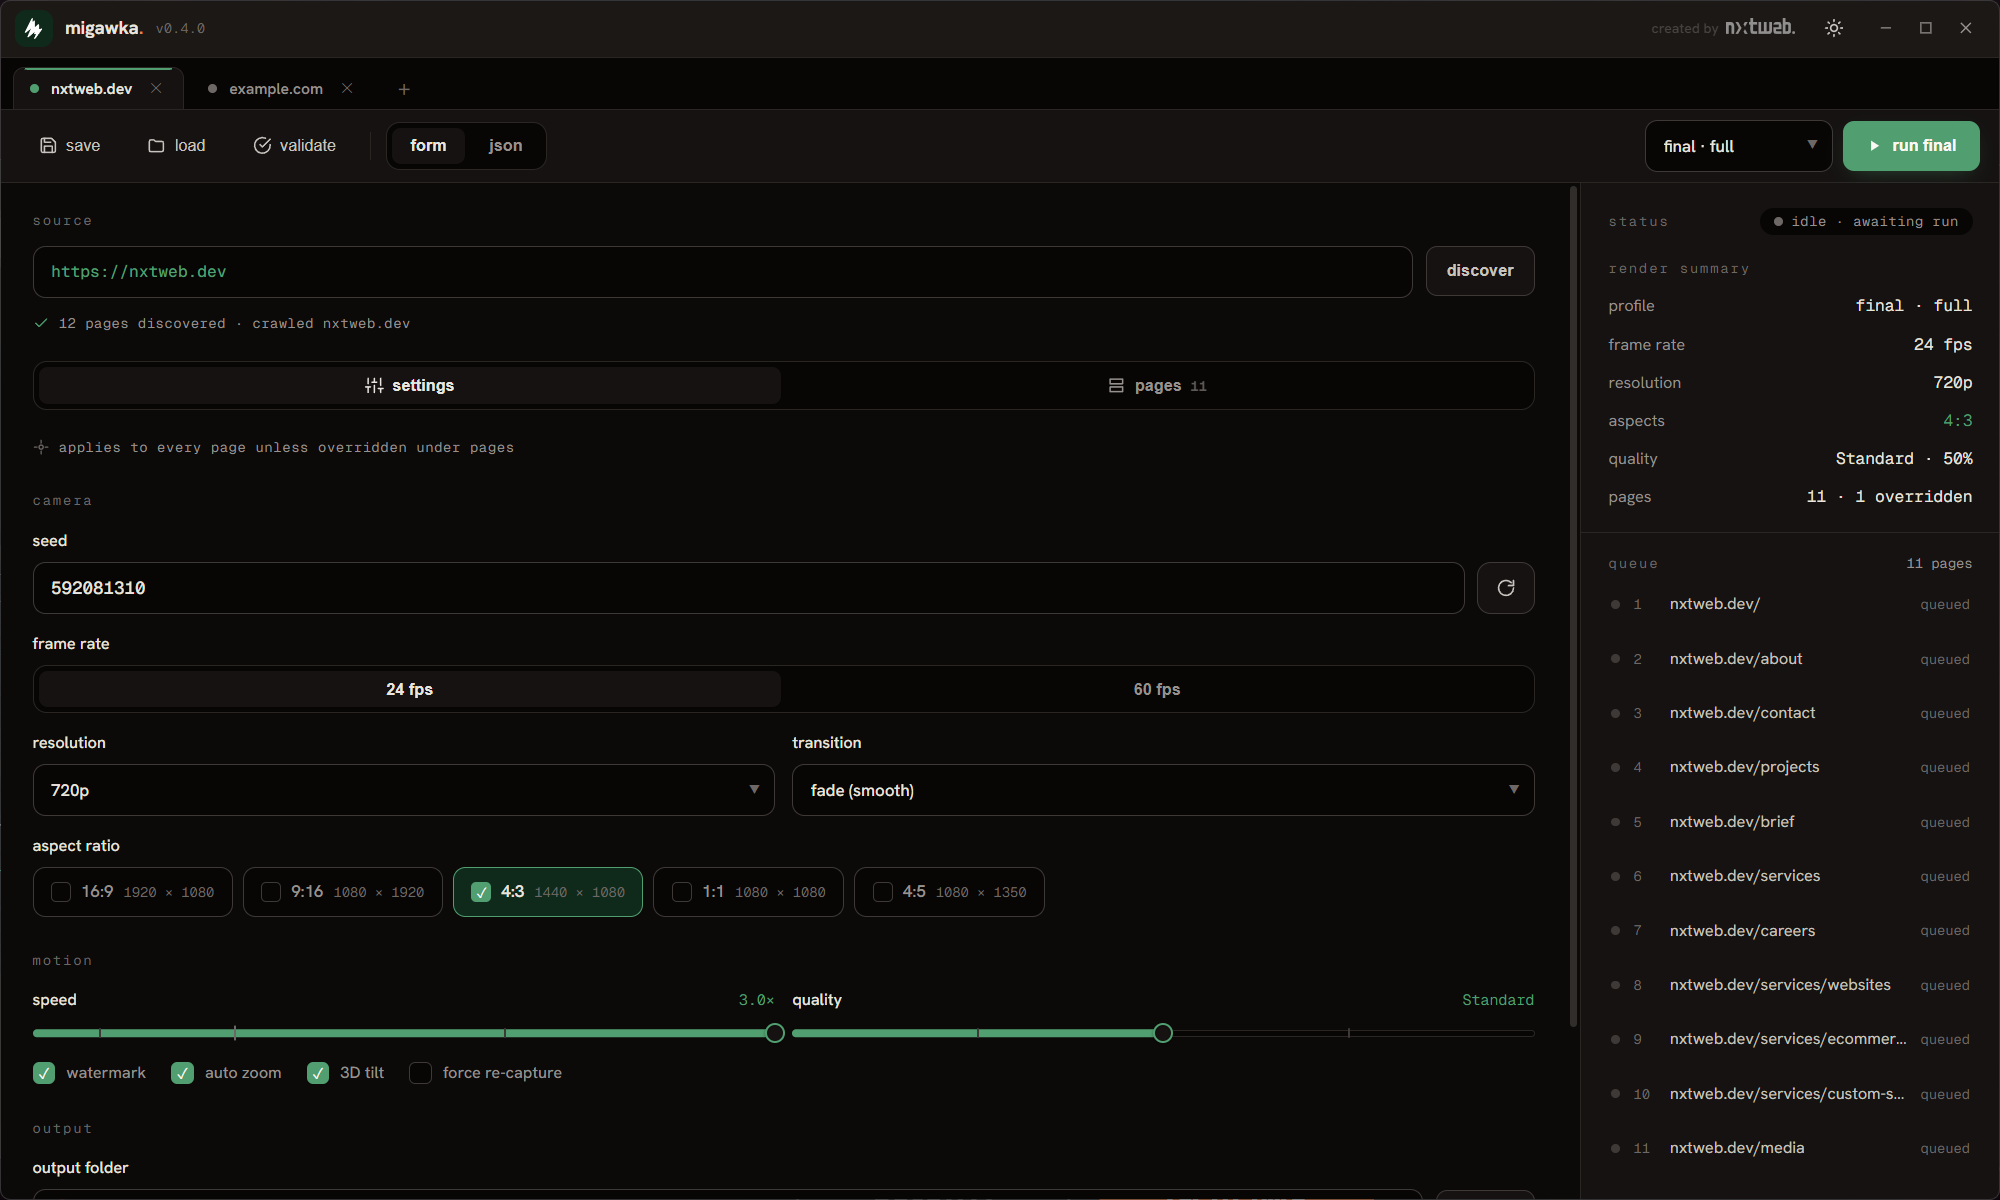Image resolution: width=2000 pixels, height=1200 pixels.
Task: Select 24 fps frame rate
Action: click(x=410, y=689)
